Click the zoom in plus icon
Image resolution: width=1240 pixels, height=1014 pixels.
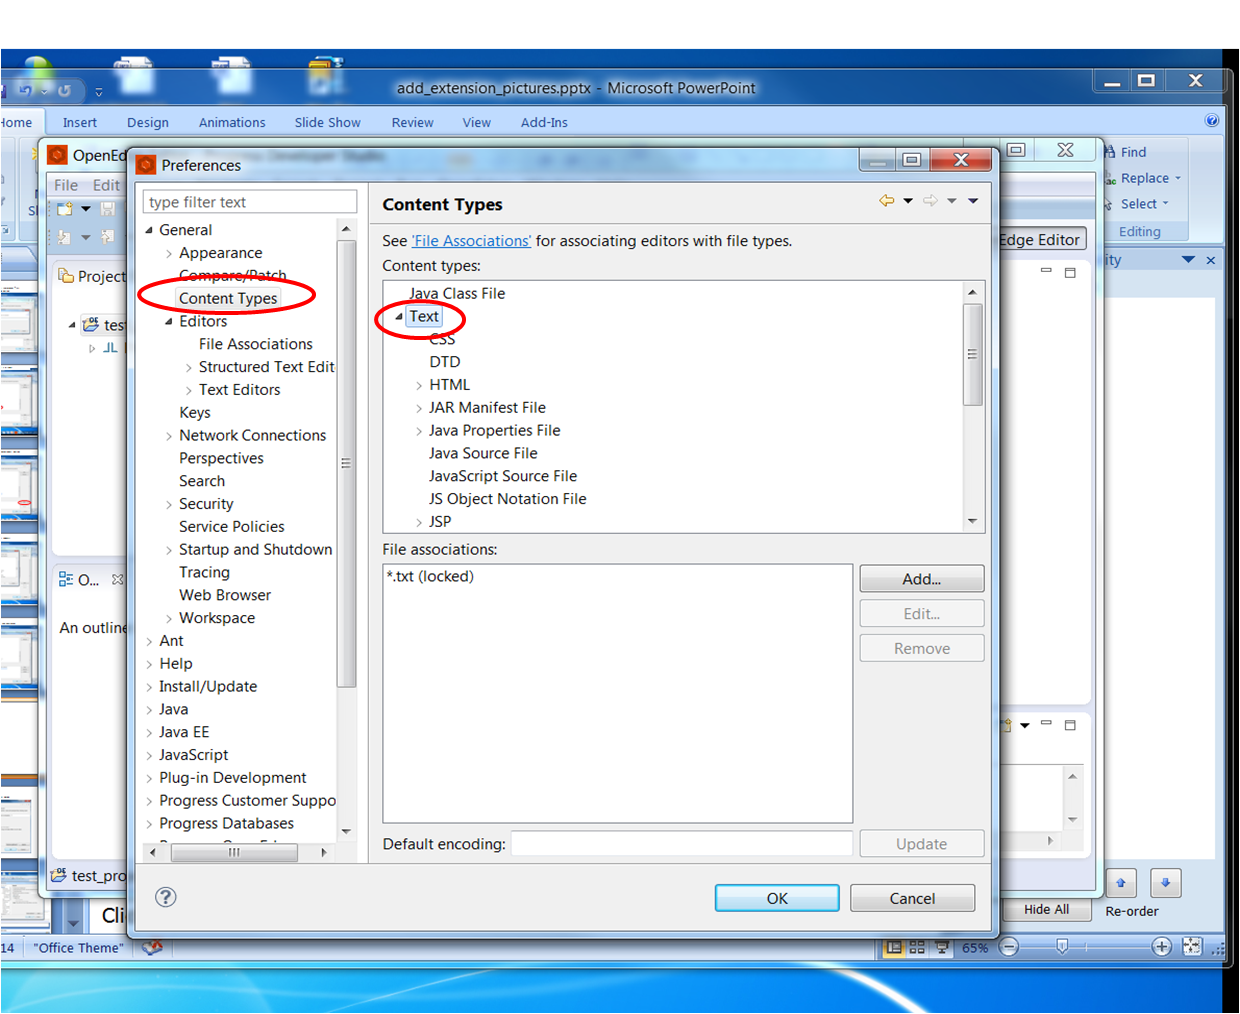tap(1161, 947)
